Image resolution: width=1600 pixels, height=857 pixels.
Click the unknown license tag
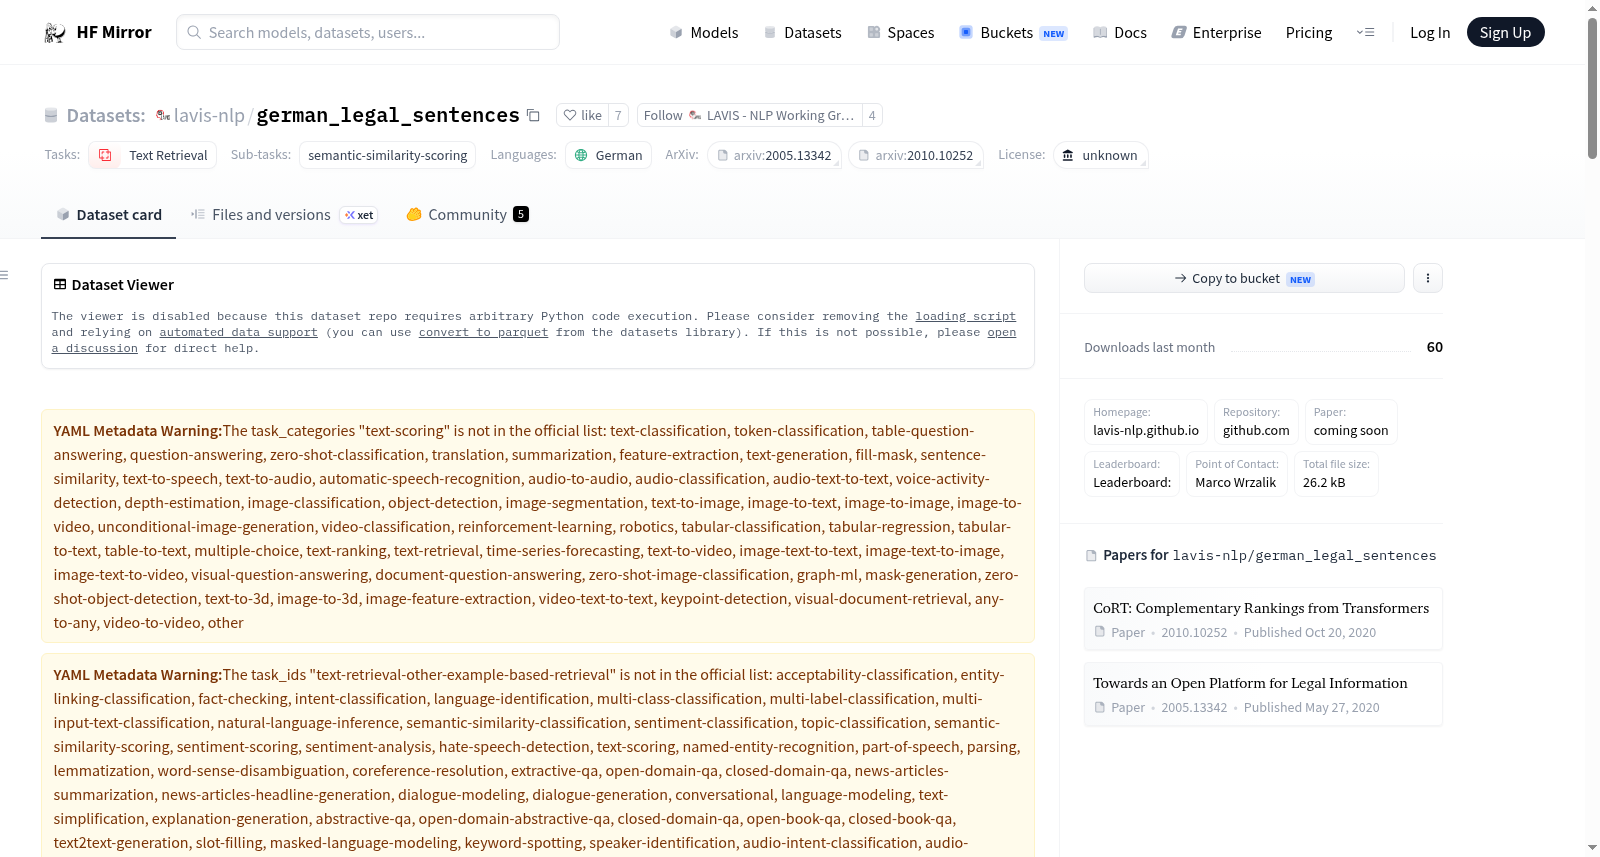[1100, 155]
